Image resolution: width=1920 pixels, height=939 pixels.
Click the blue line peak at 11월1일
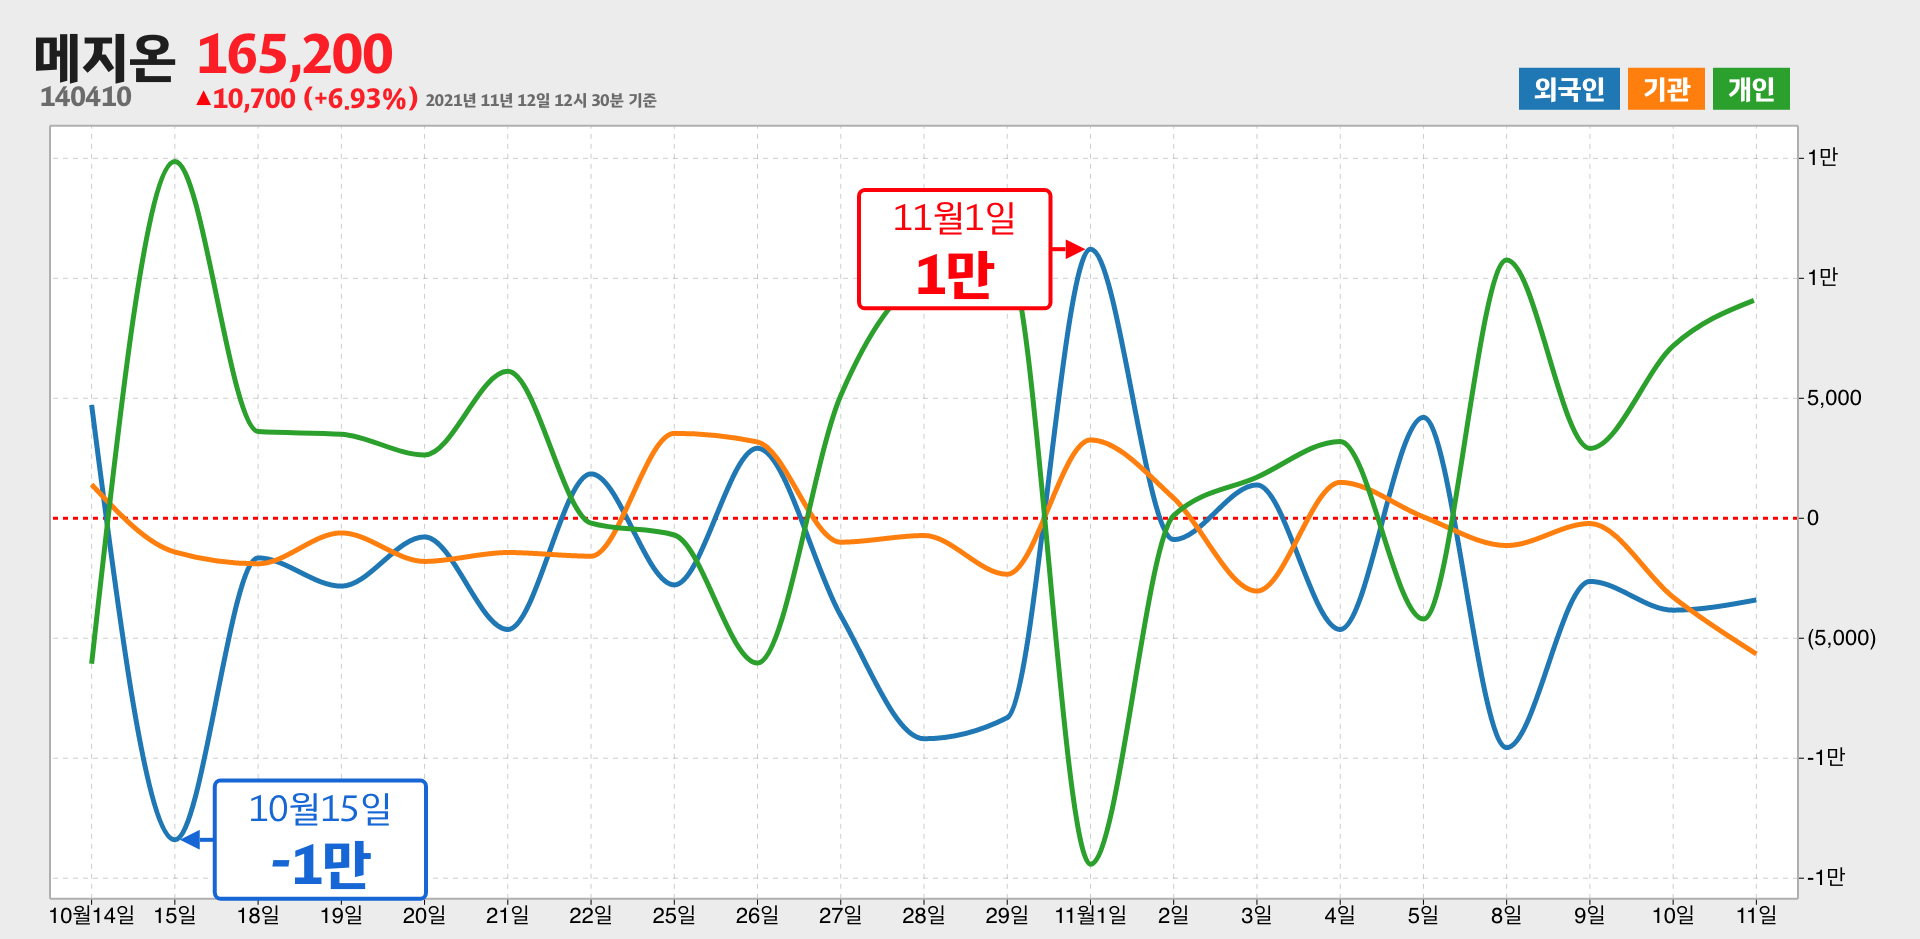[1091, 249]
